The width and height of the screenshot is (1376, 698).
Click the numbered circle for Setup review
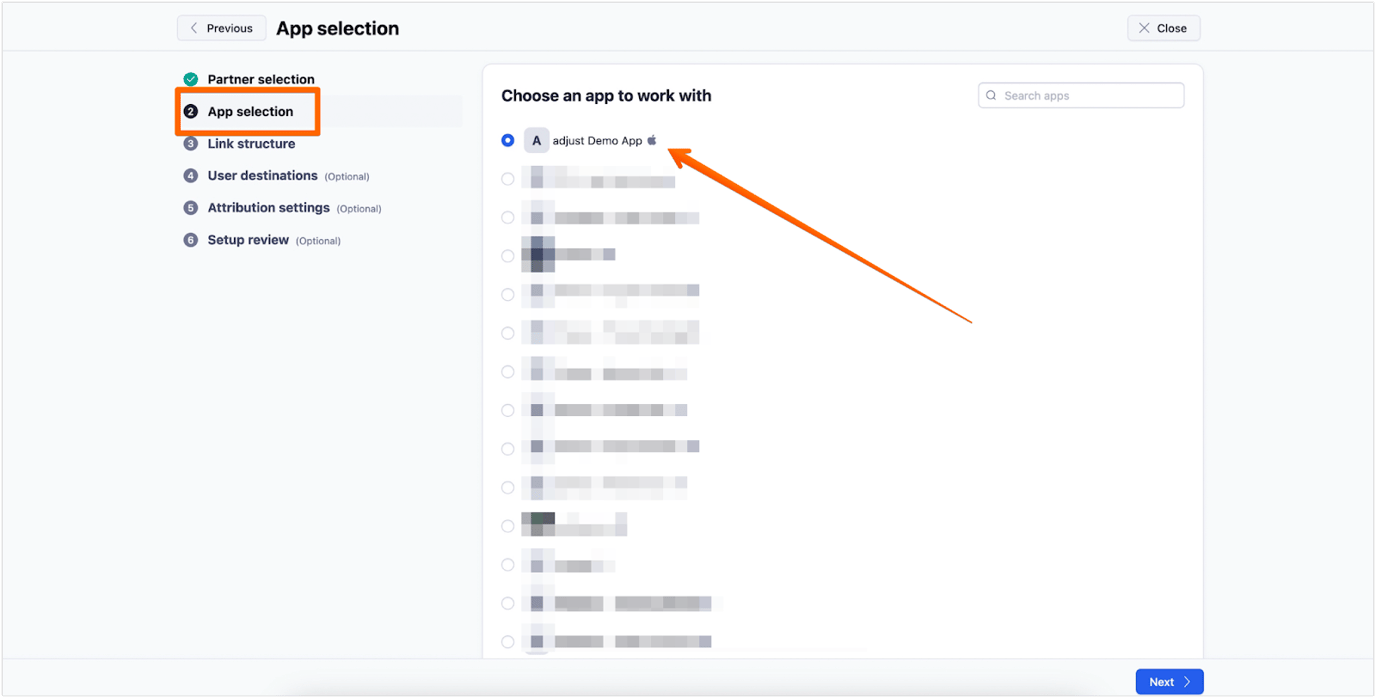pos(190,240)
